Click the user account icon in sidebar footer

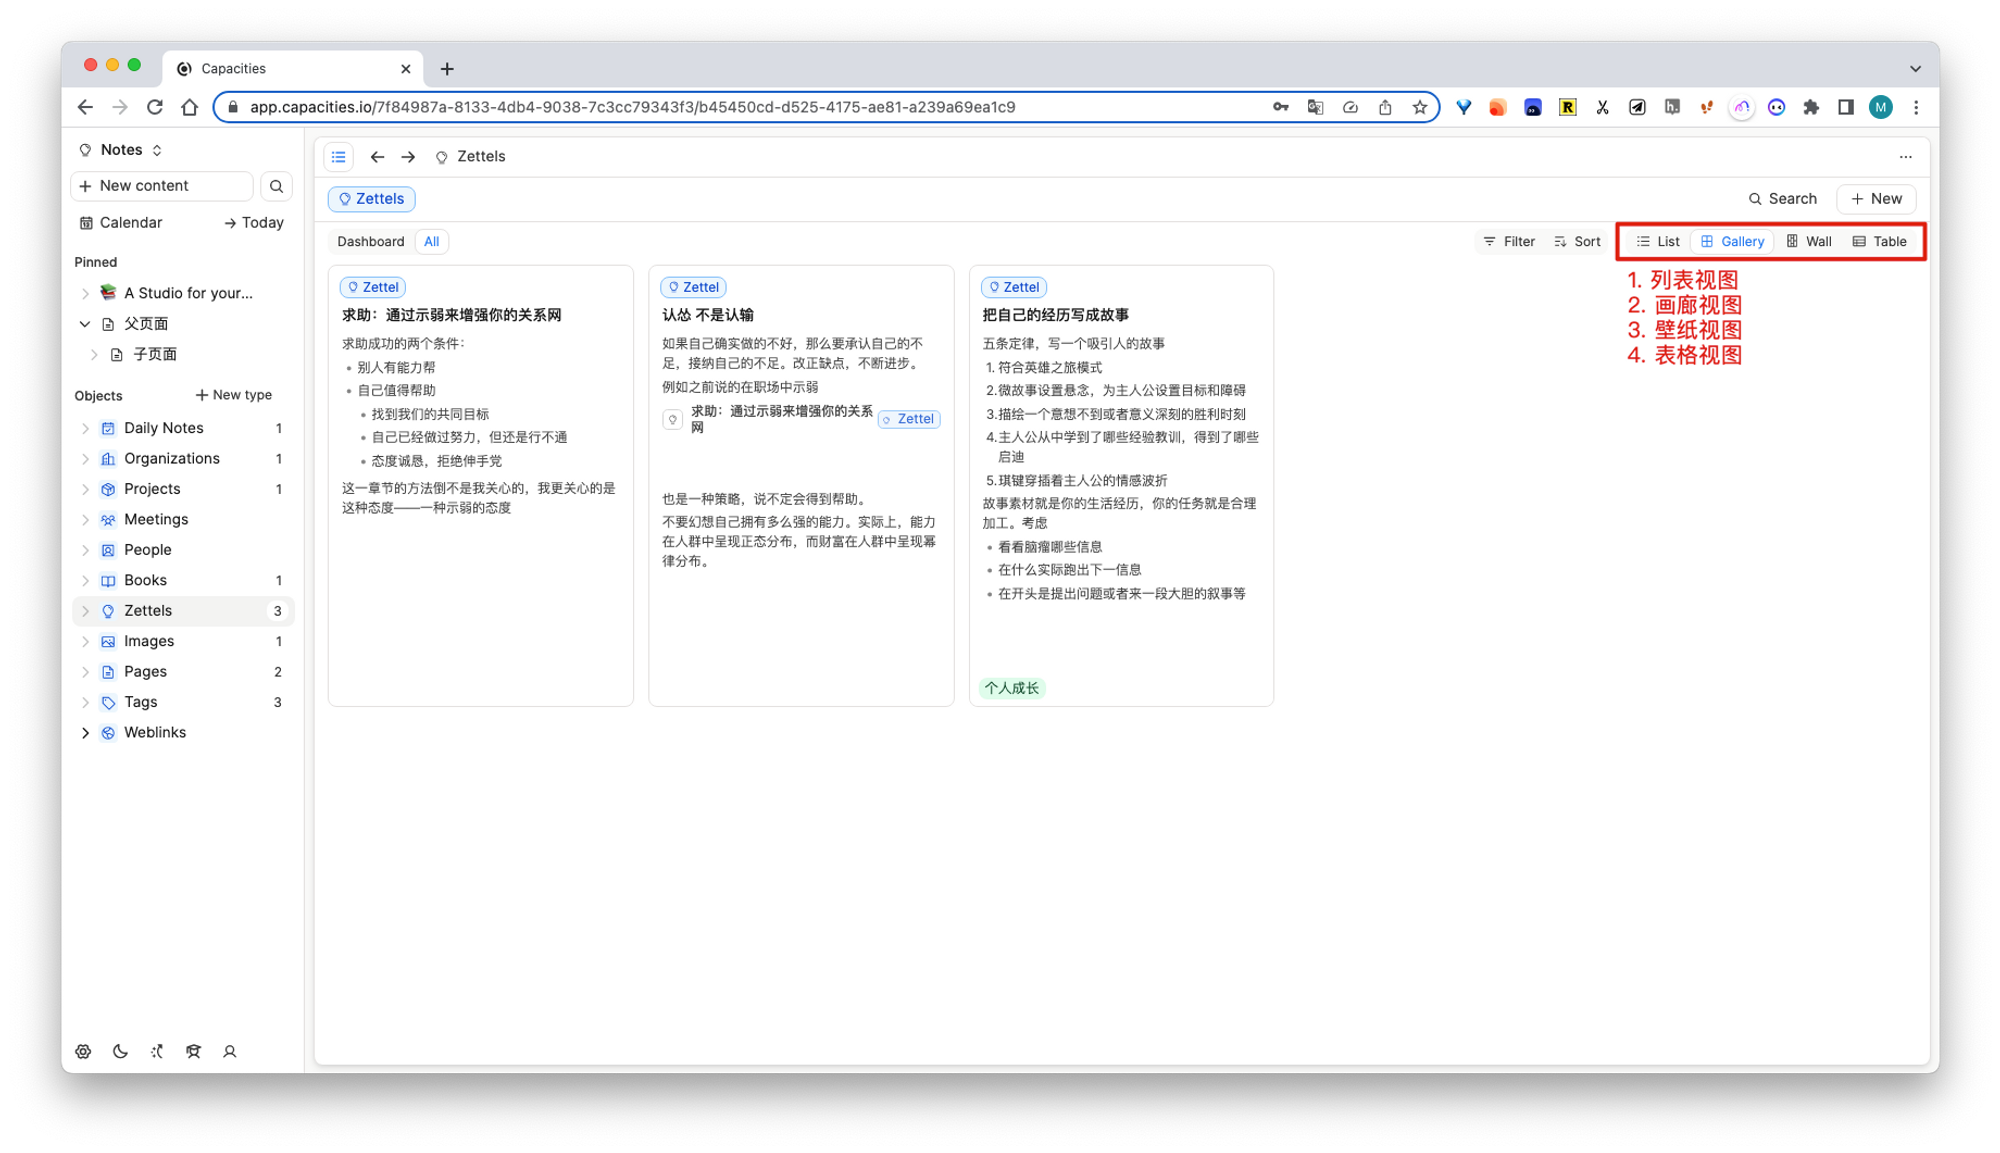click(230, 1051)
